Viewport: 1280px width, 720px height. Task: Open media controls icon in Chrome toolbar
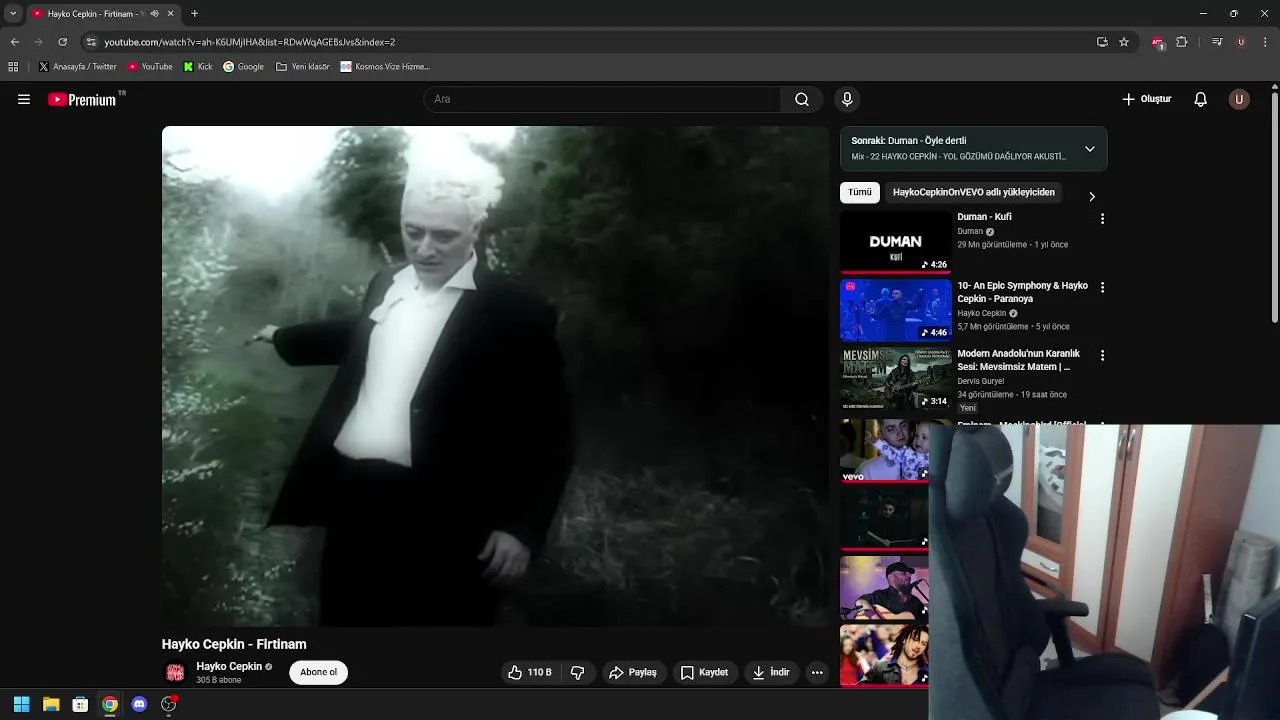click(1217, 42)
